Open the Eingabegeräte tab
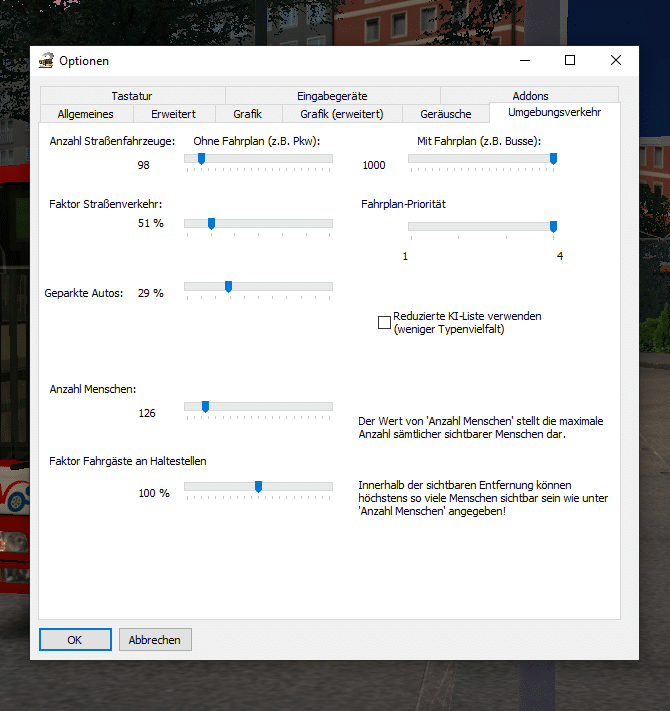 click(x=332, y=96)
